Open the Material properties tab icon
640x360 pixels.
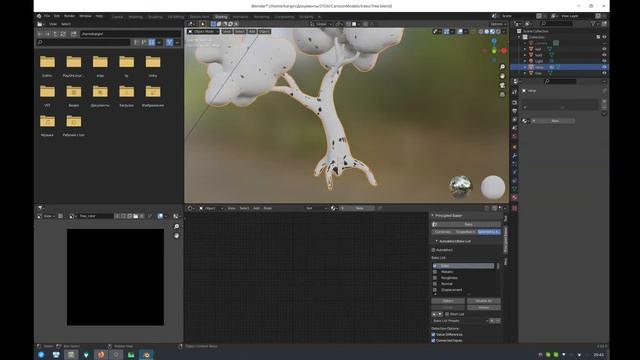pyautogui.click(x=515, y=198)
